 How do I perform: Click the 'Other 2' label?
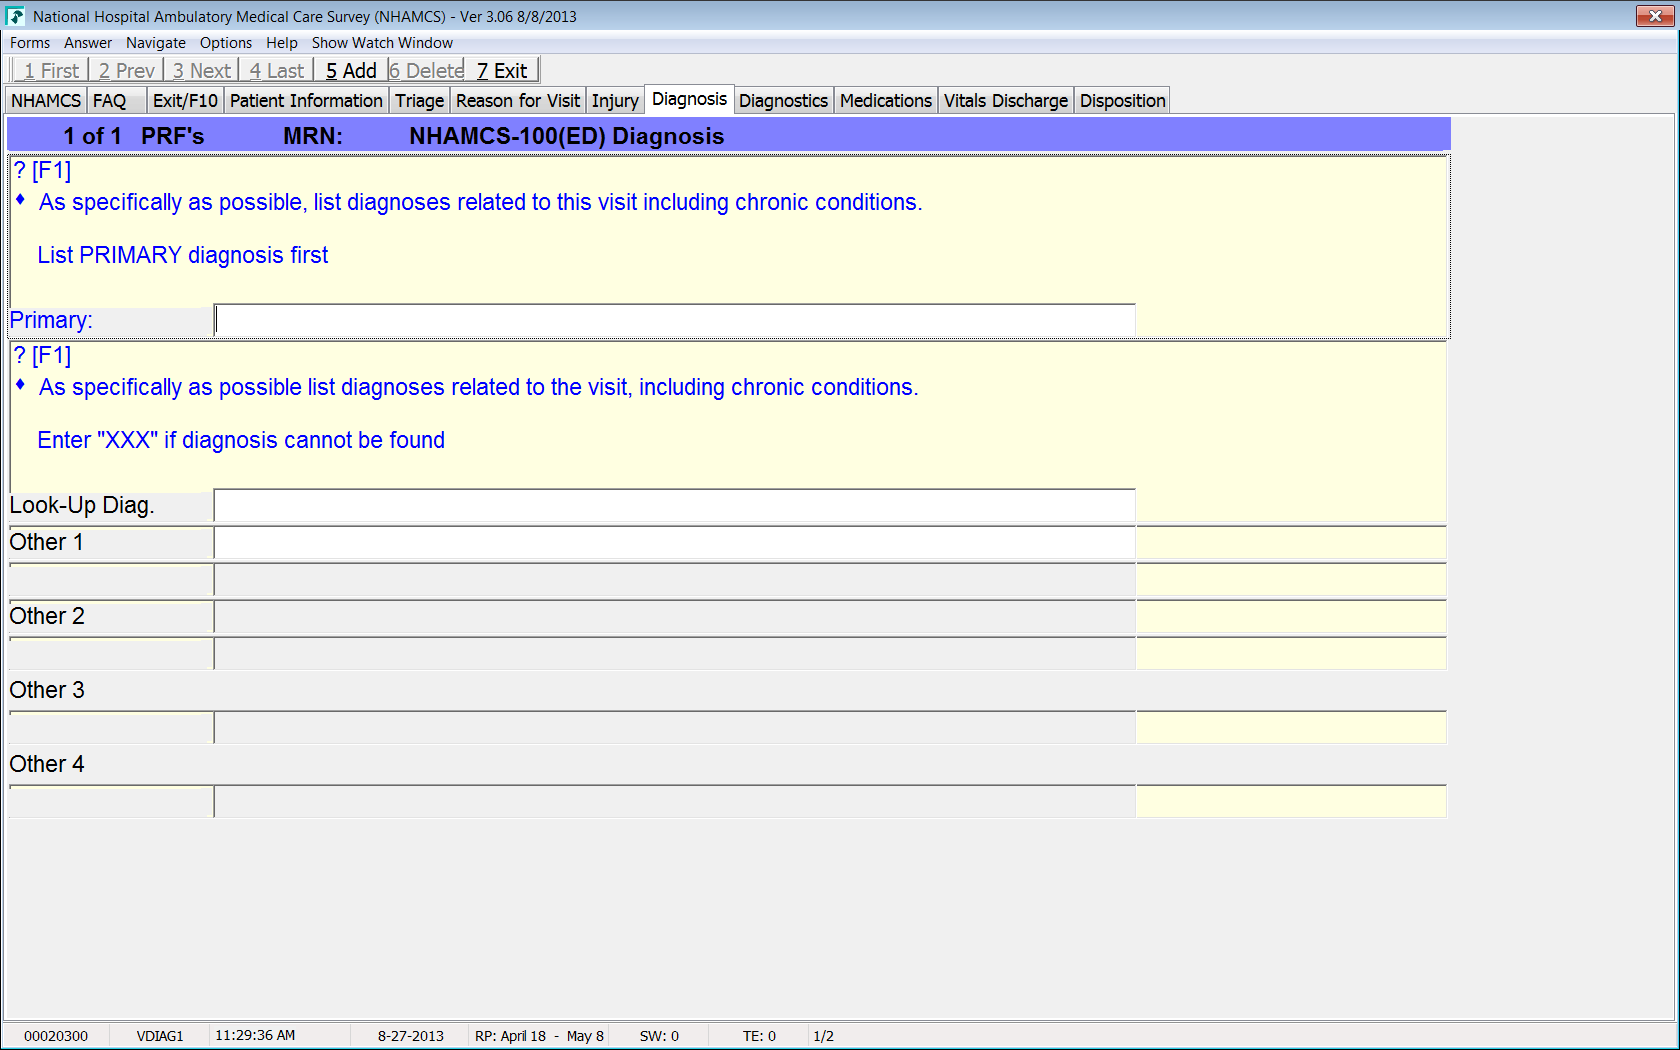click(47, 616)
